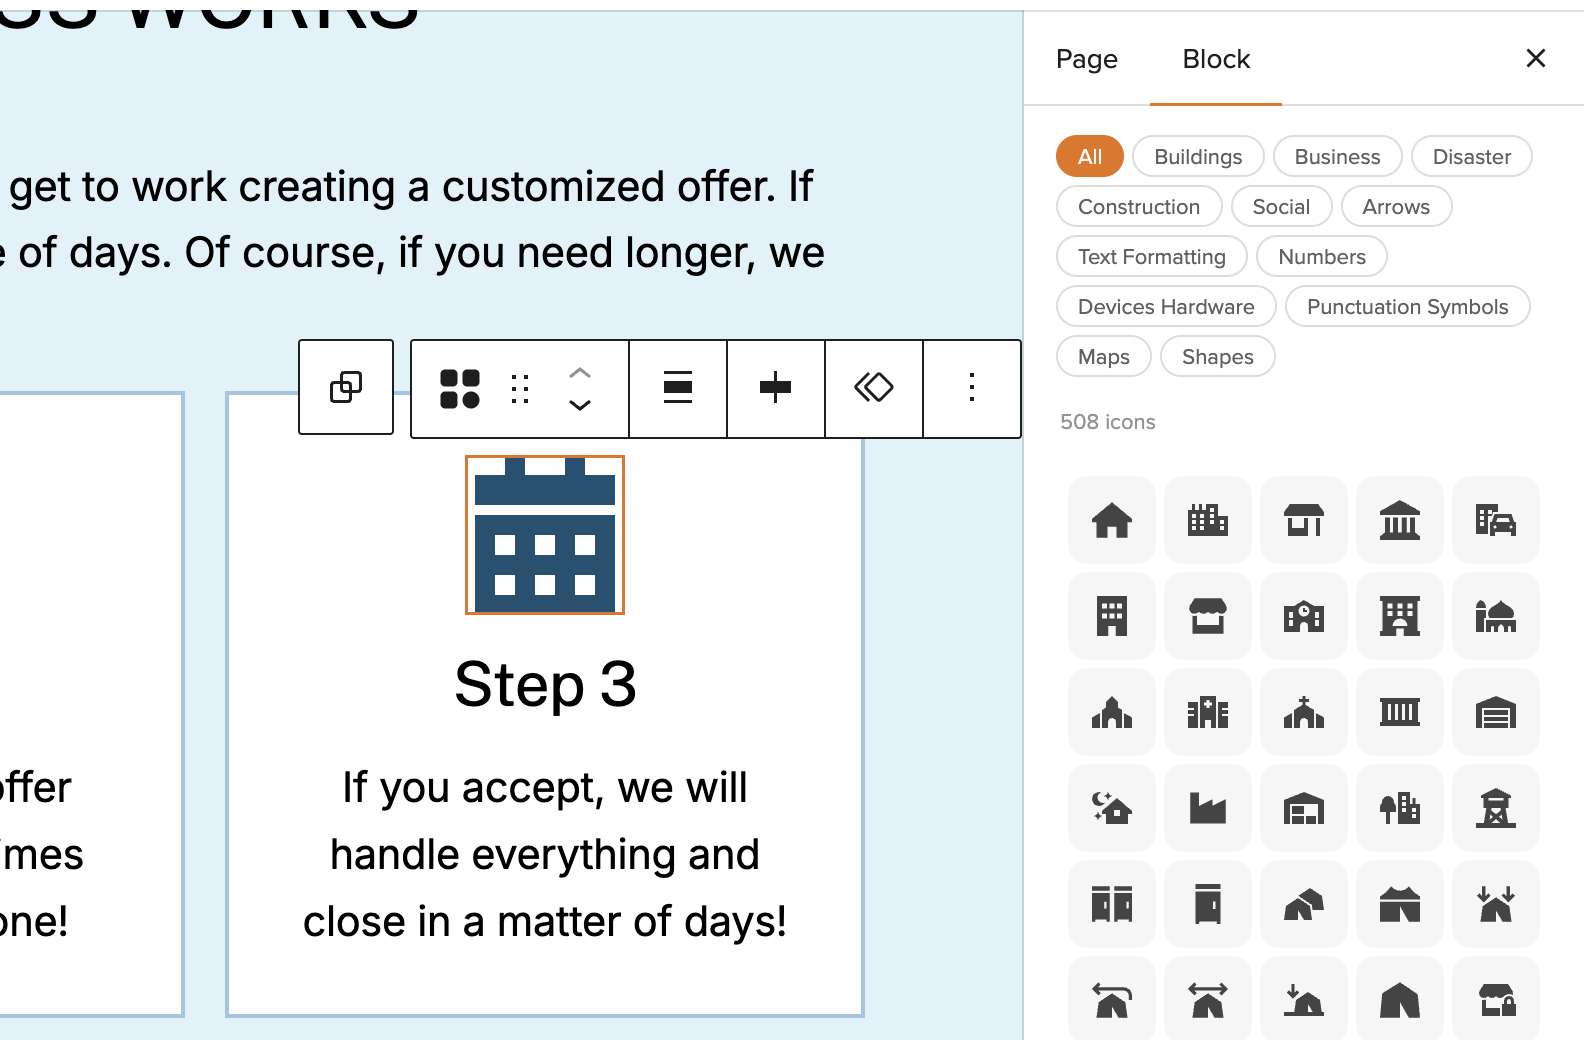Switch to the Block tab
Screen dimensions: 1584x1040
(x=1215, y=59)
